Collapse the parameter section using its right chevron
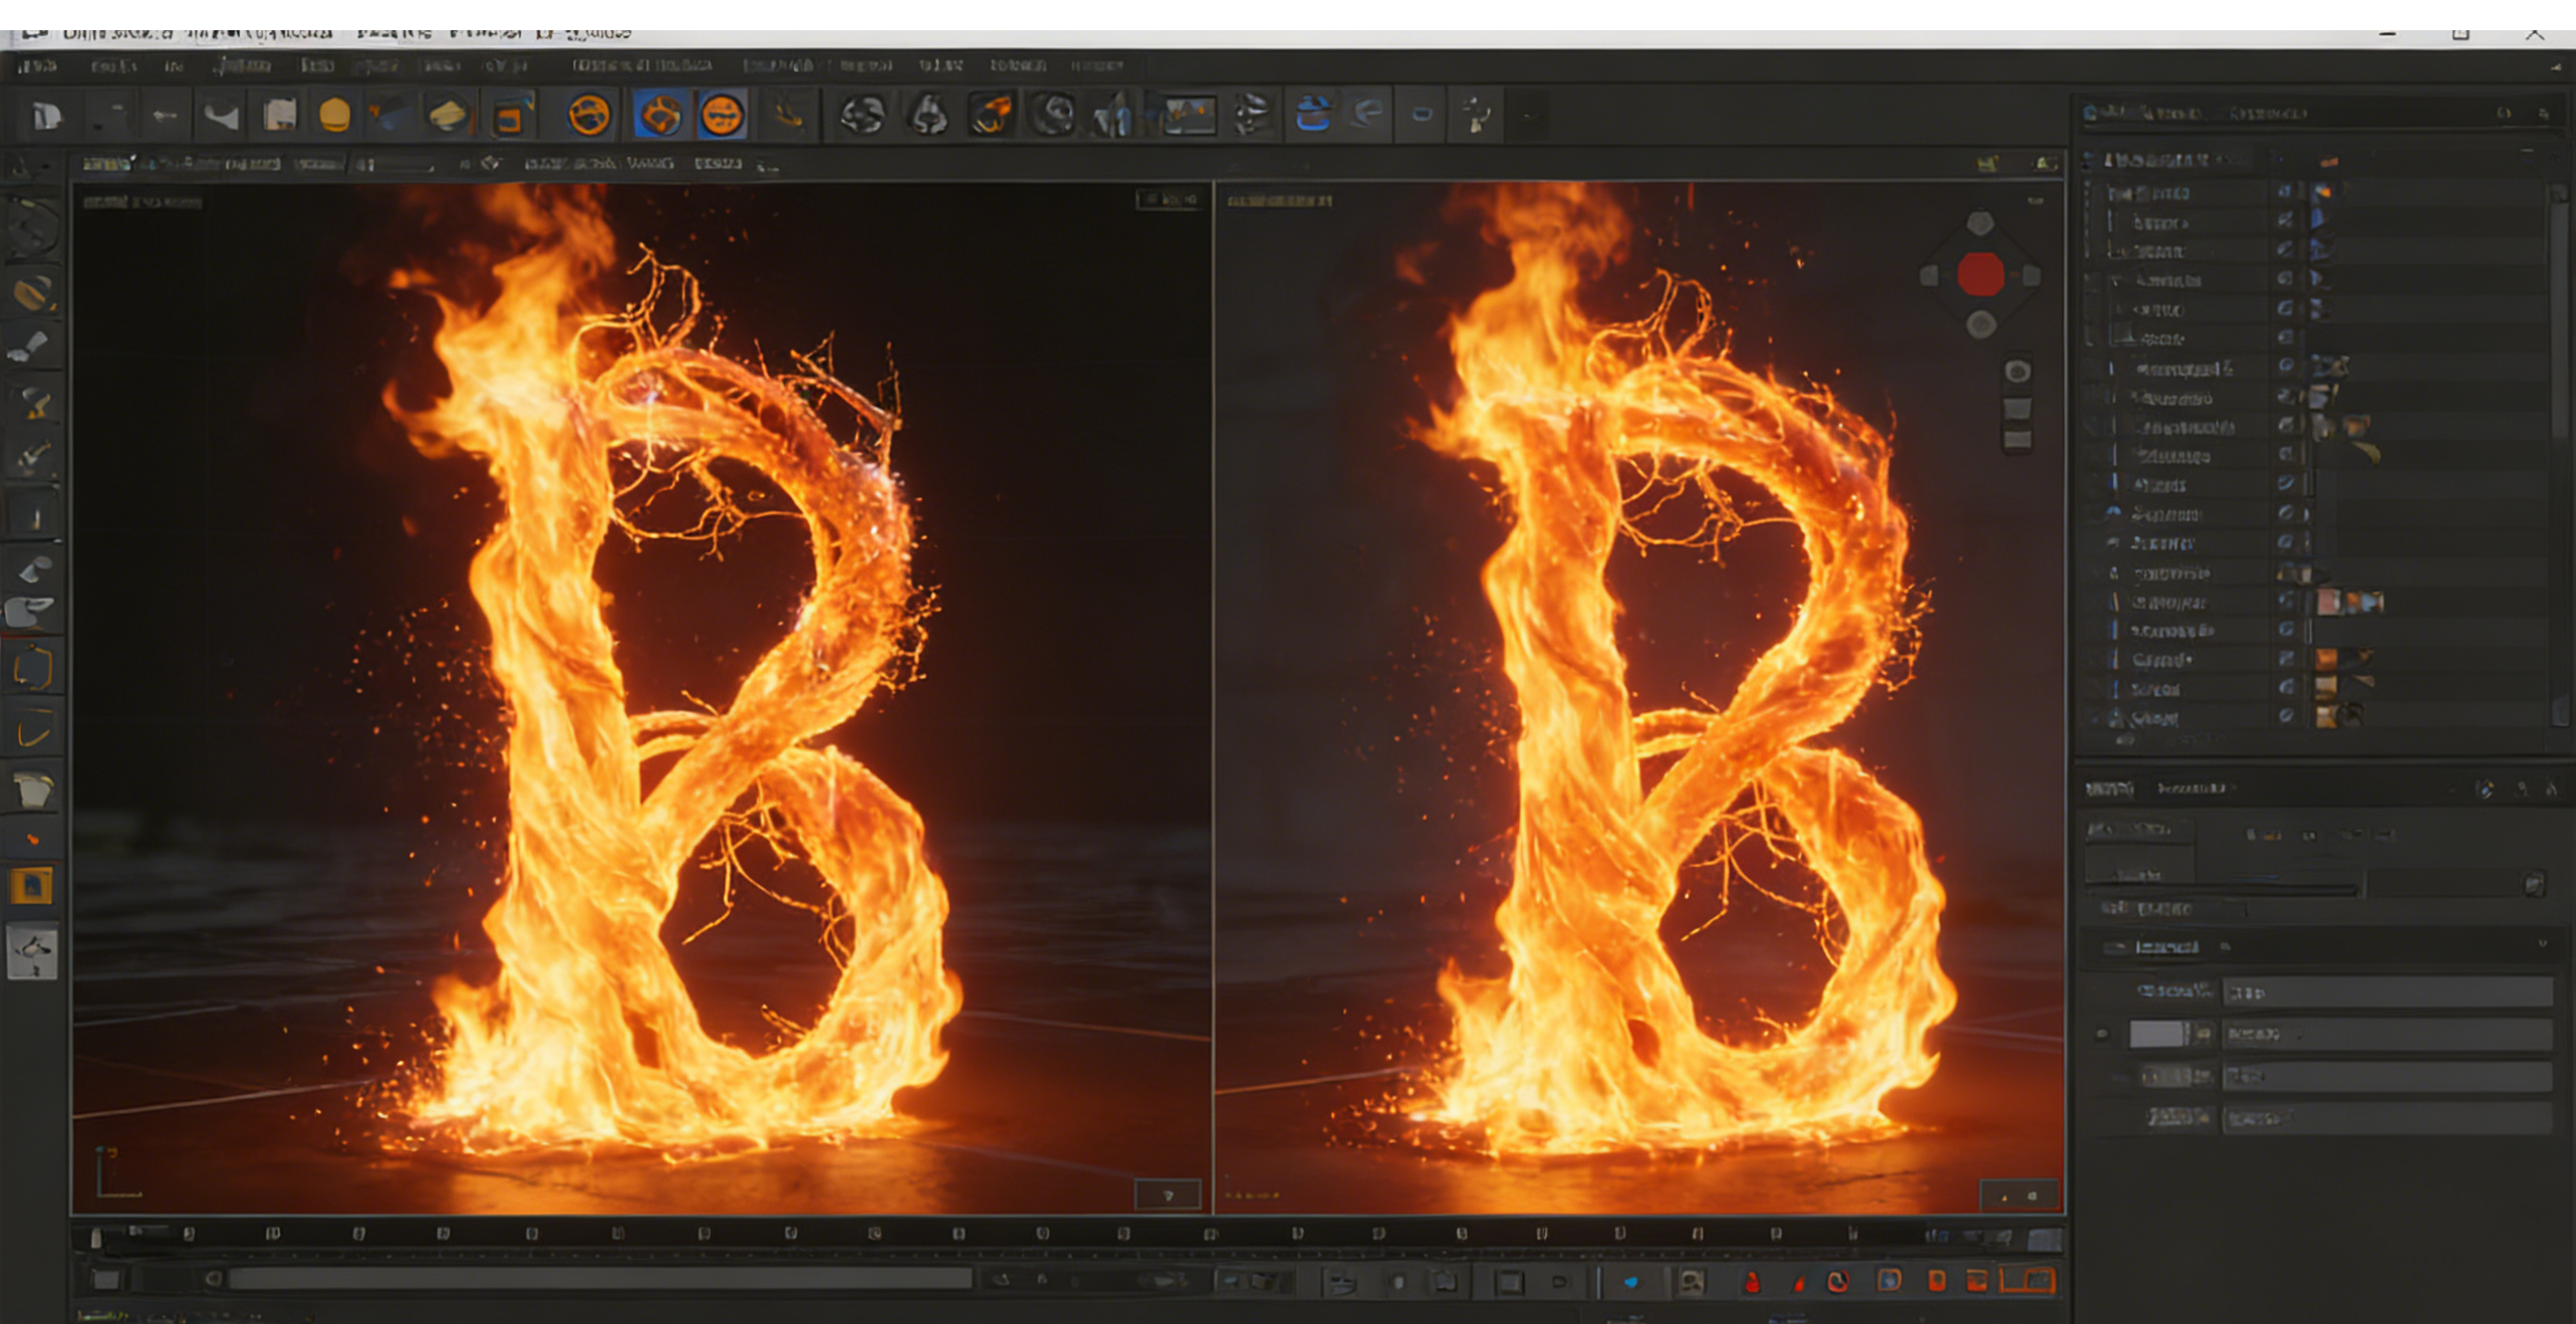This screenshot has width=2576, height=1324. click(2542, 944)
